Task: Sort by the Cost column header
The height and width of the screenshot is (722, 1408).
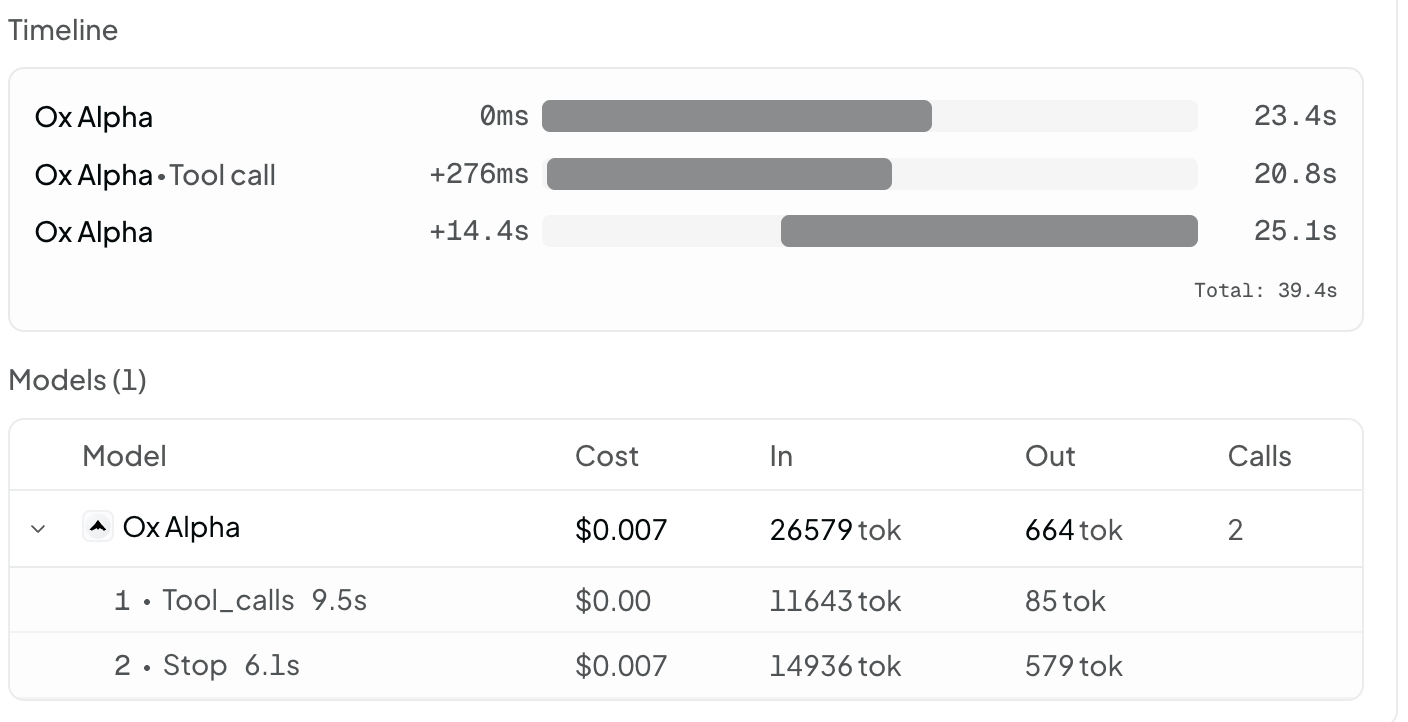Action: coord(607,456)
